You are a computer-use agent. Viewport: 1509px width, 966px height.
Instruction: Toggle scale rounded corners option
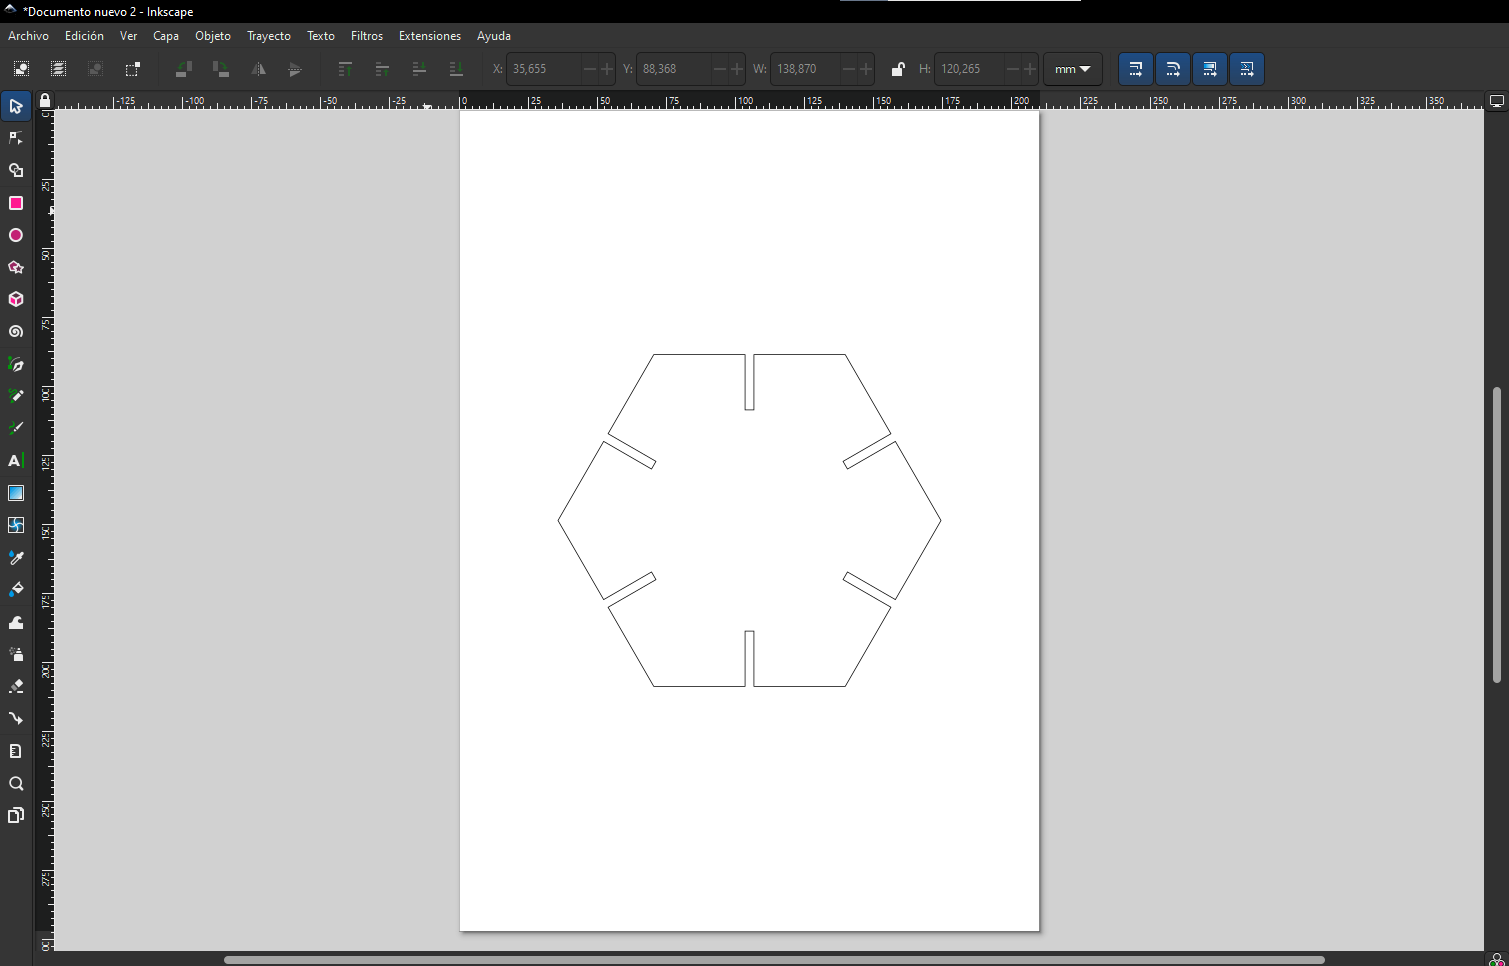point(1172,69)
